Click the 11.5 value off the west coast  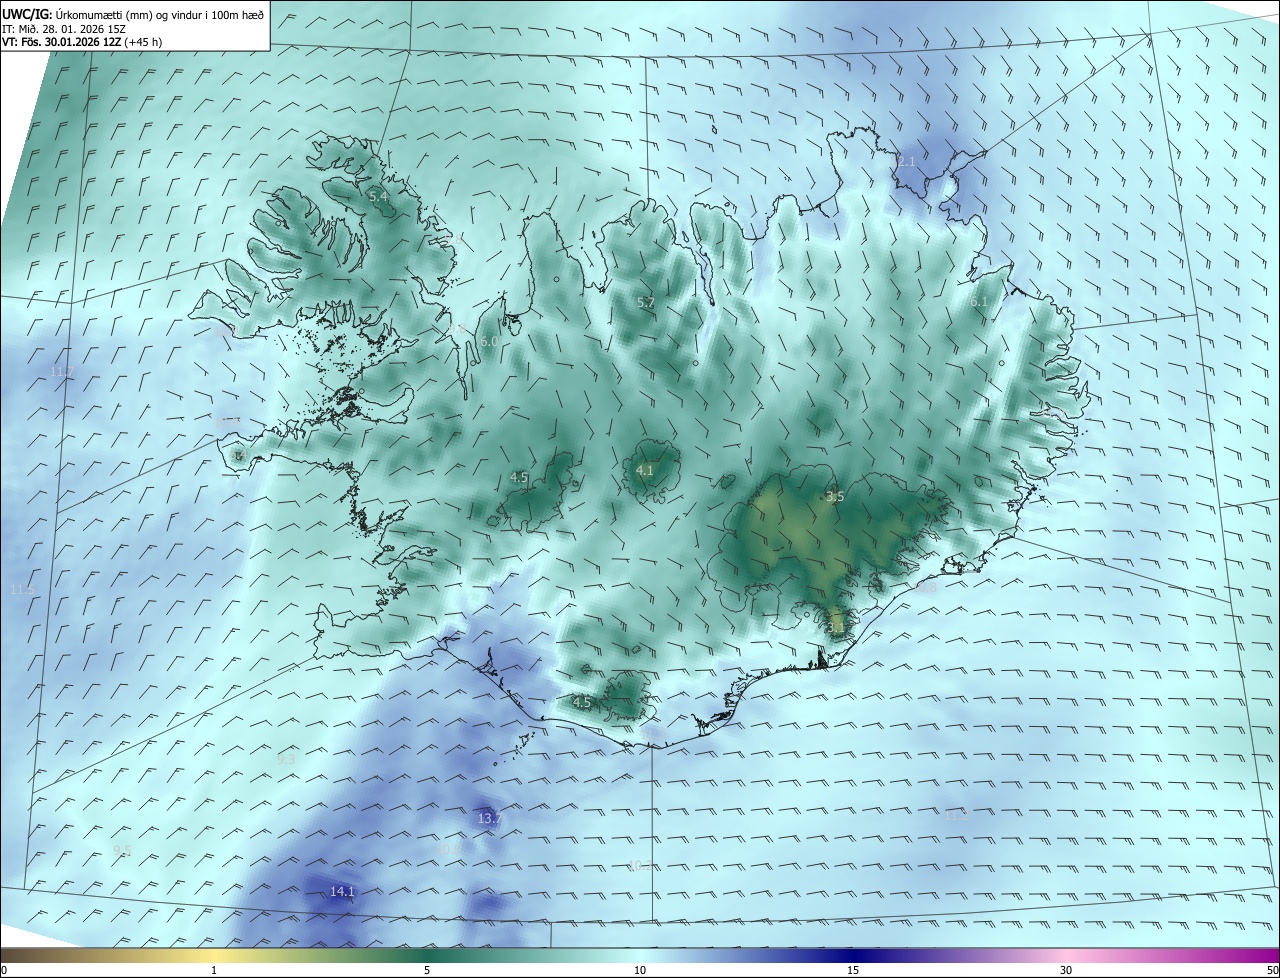coord(22,590)
